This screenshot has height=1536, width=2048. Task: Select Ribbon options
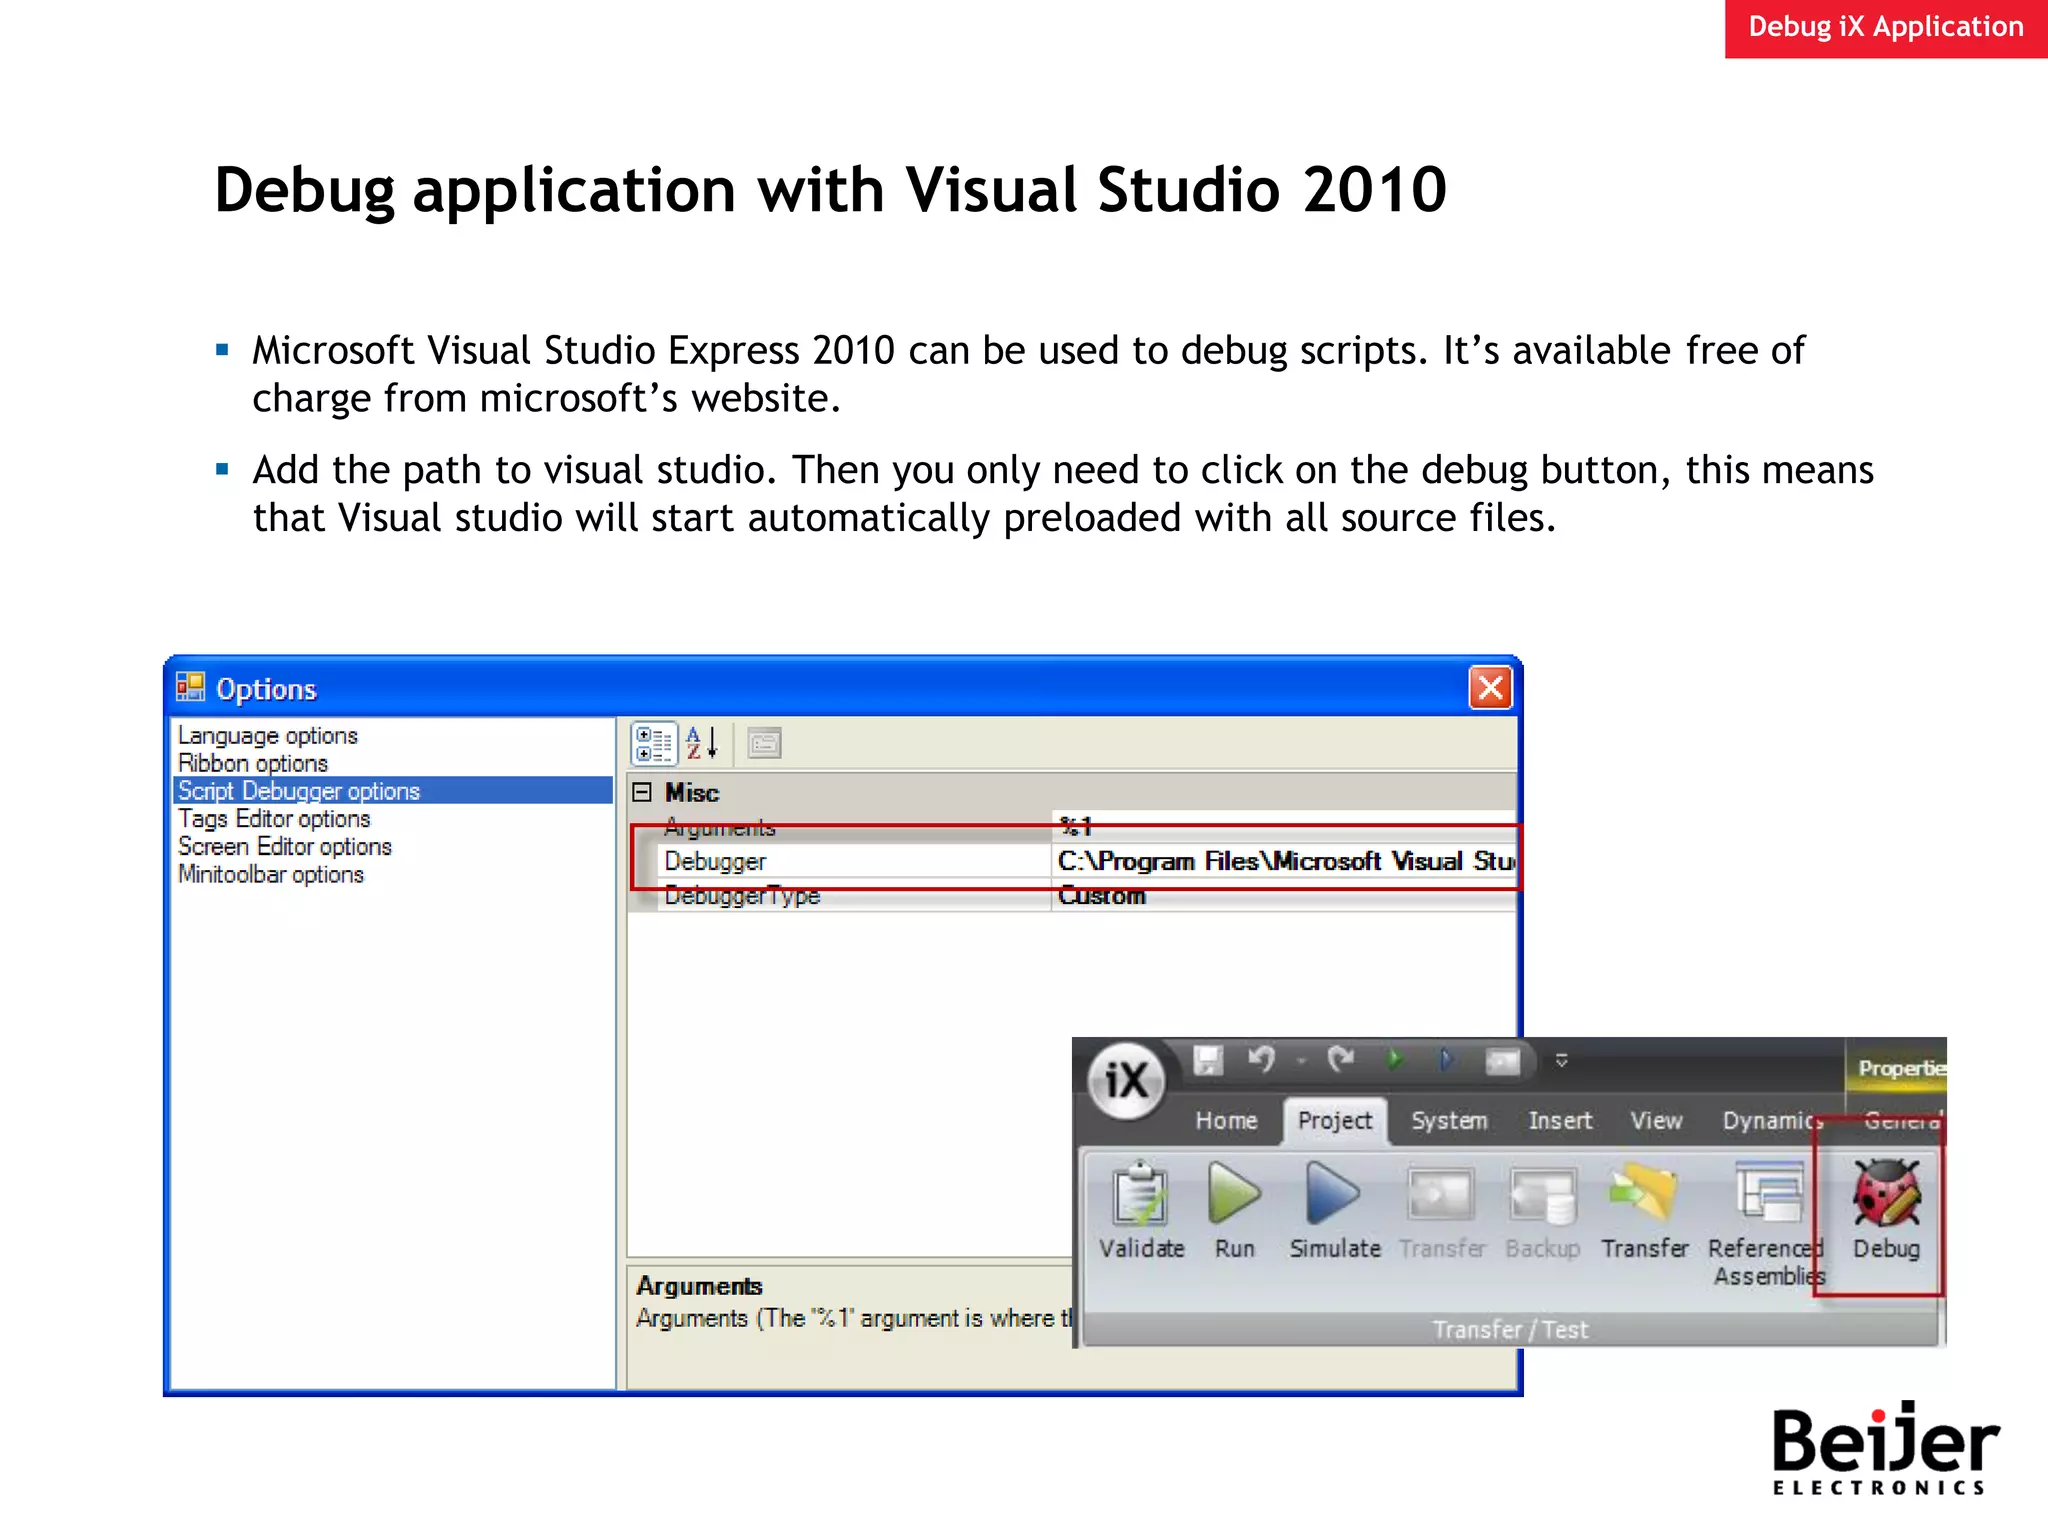[253, 763]
